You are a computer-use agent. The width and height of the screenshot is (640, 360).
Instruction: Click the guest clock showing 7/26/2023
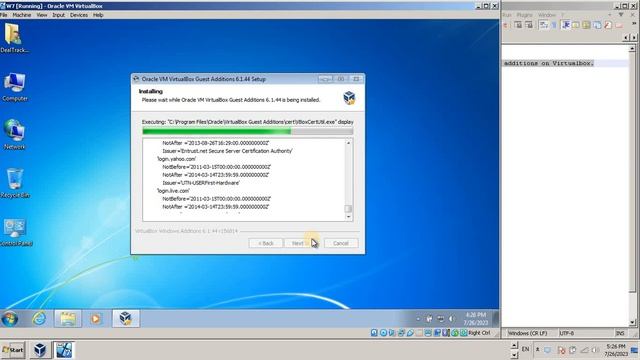476,319
